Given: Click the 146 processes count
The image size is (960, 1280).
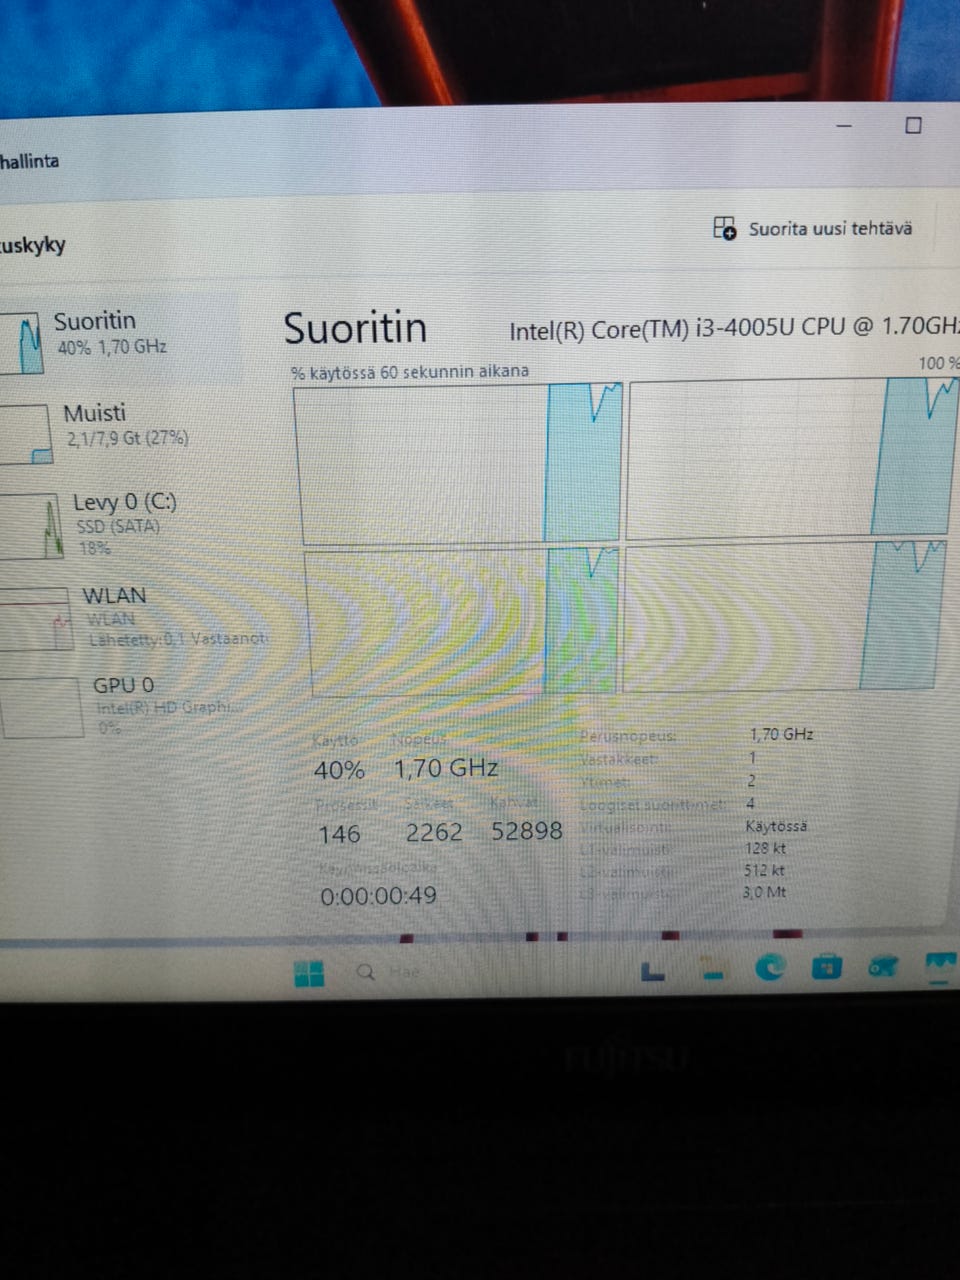Looking at the screenshot, I should click(339, 834).
